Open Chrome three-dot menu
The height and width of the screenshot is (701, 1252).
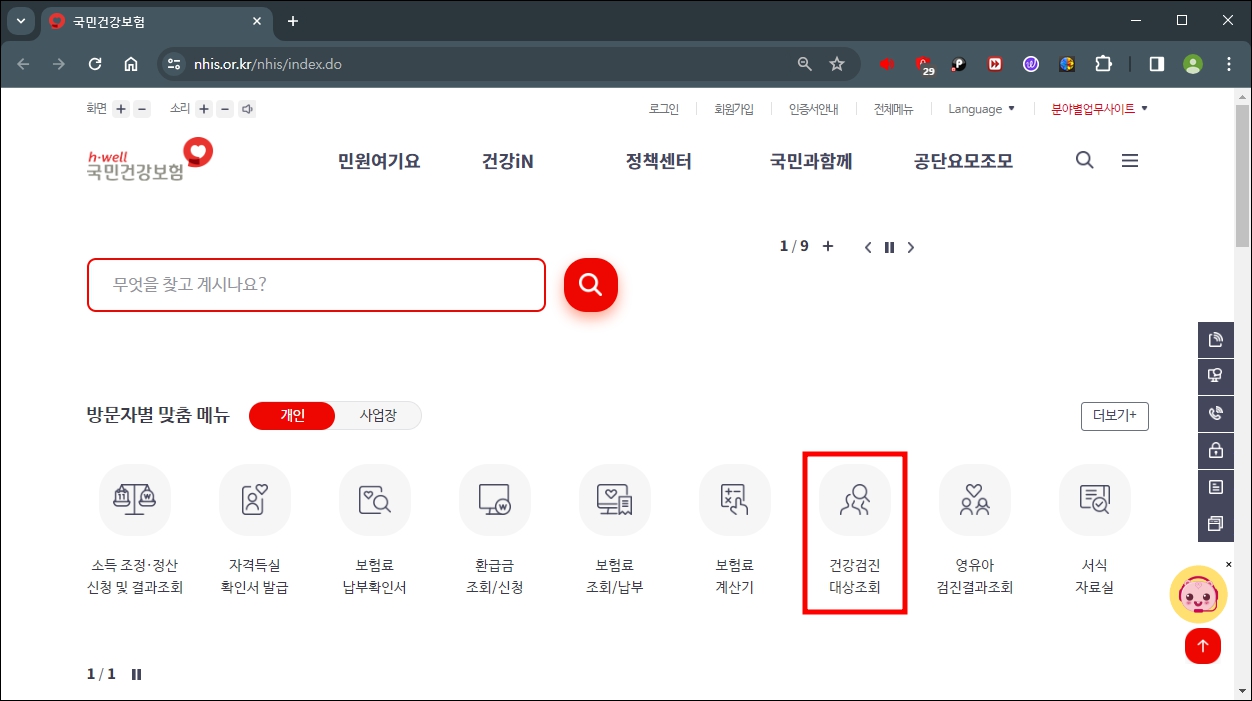point(1229,64)
